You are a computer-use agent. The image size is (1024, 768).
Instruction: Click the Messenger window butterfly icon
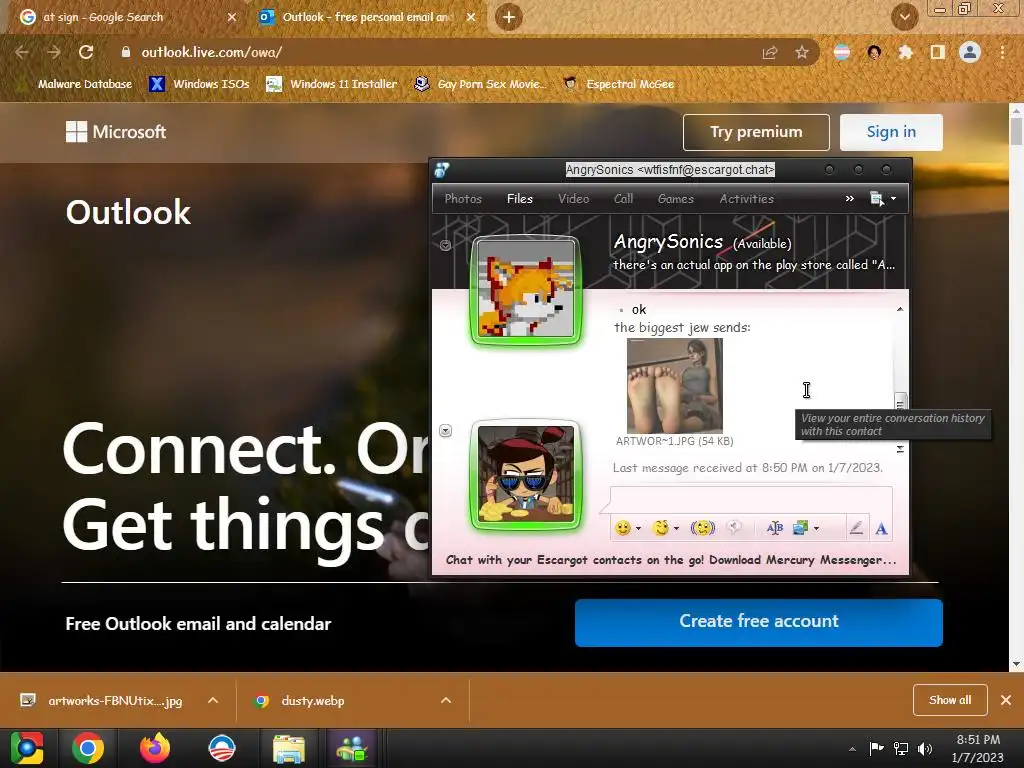click(x=442, y=170)
